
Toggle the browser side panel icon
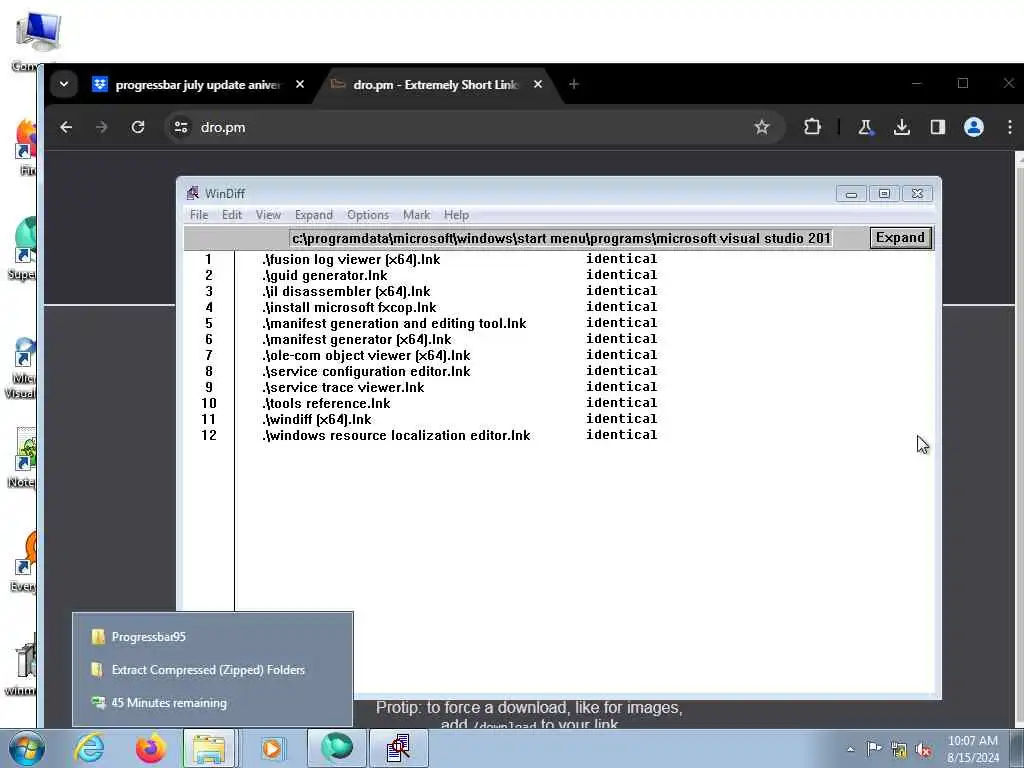tap(938, 127)
